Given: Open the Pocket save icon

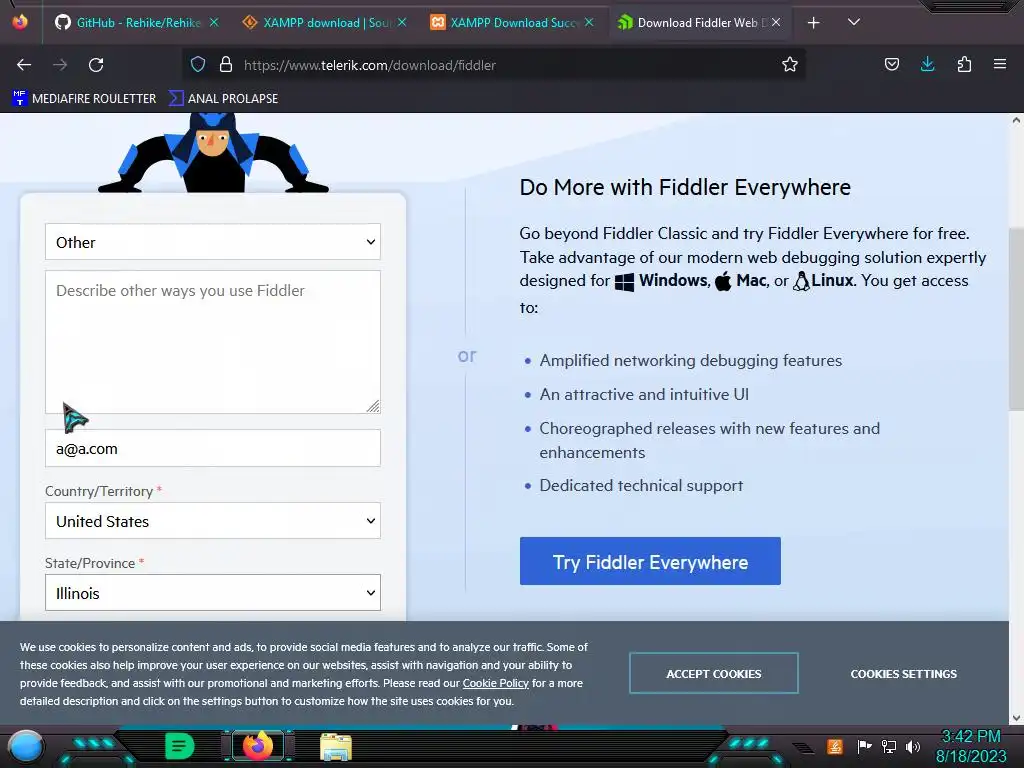Looking at the screenshot, I should pyautogui.click(x=891, y=65).
